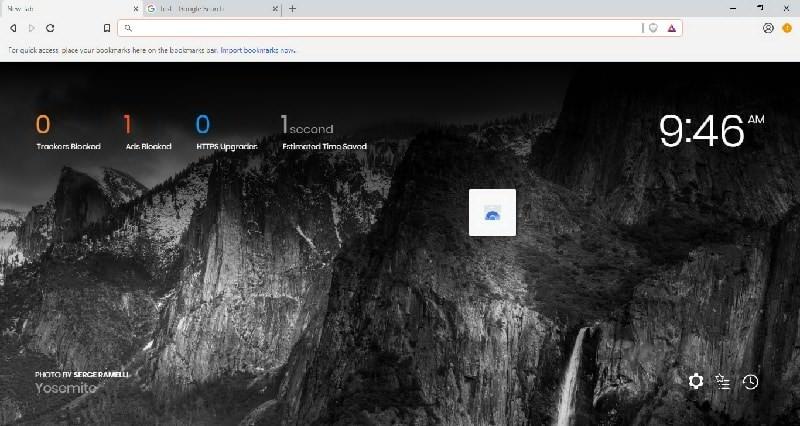Image resolution: width=800 pixels, height=426 pixels.
Task: Open Brave Shields lion icon
Action: tap(653, 28)
